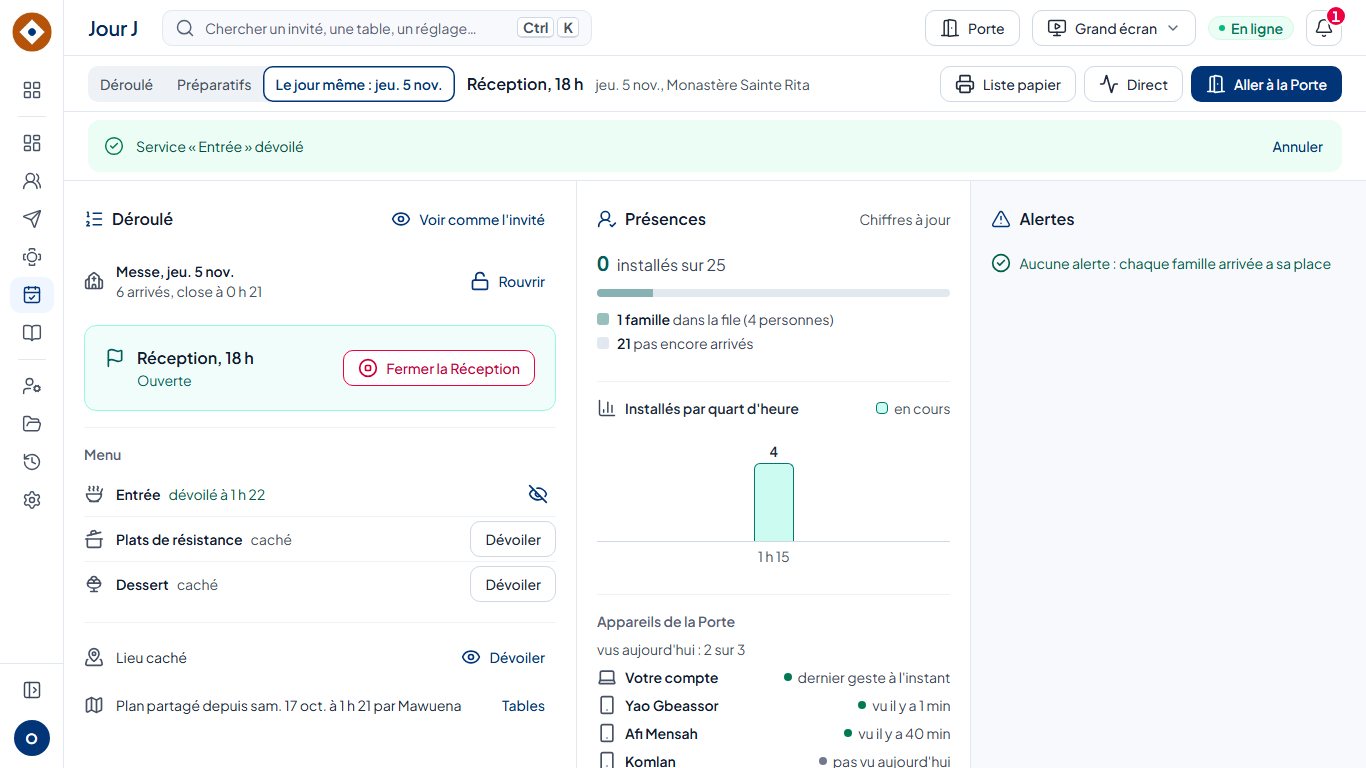This screenshot has height=768, width=1366.
Task: Open the user-settings icon in sidebar
Action: coord(32,386)
